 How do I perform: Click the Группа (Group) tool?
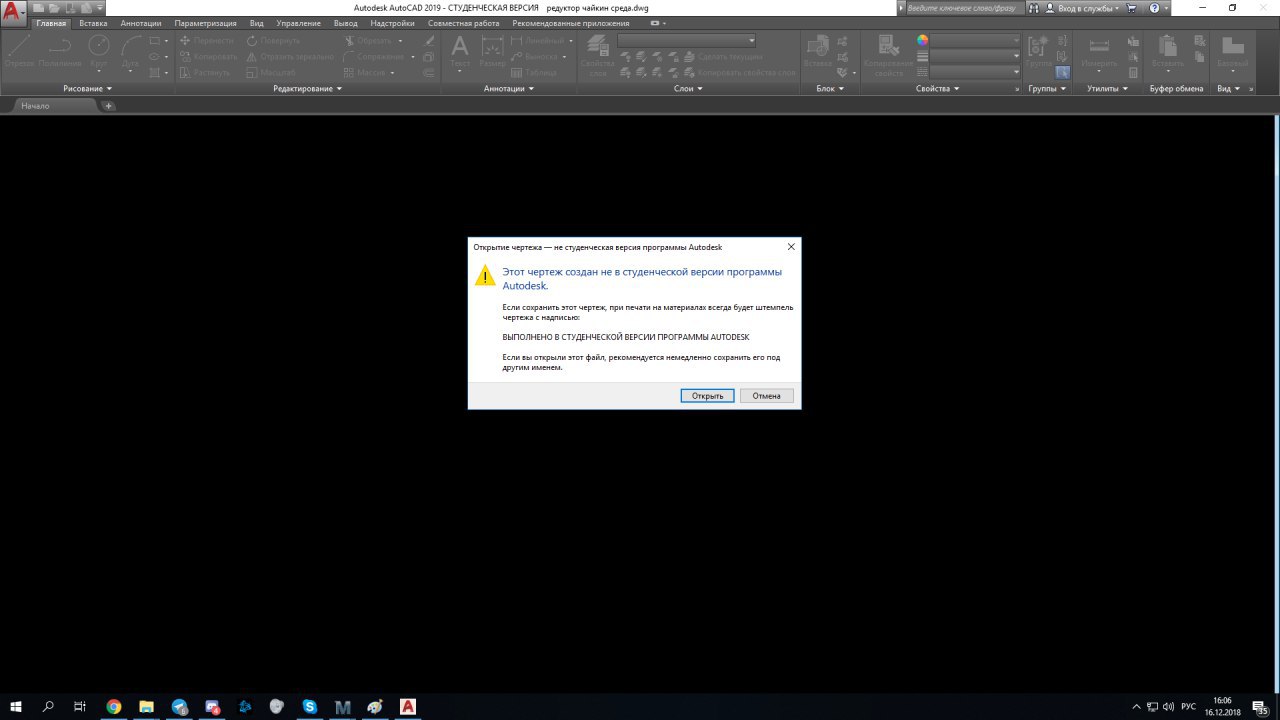point(1039,52)
